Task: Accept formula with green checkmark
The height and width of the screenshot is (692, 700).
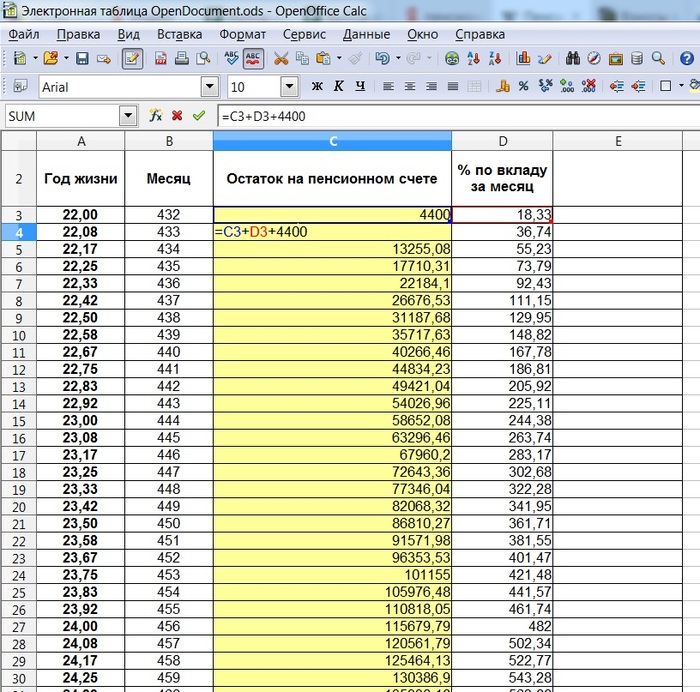Action: 198,116
